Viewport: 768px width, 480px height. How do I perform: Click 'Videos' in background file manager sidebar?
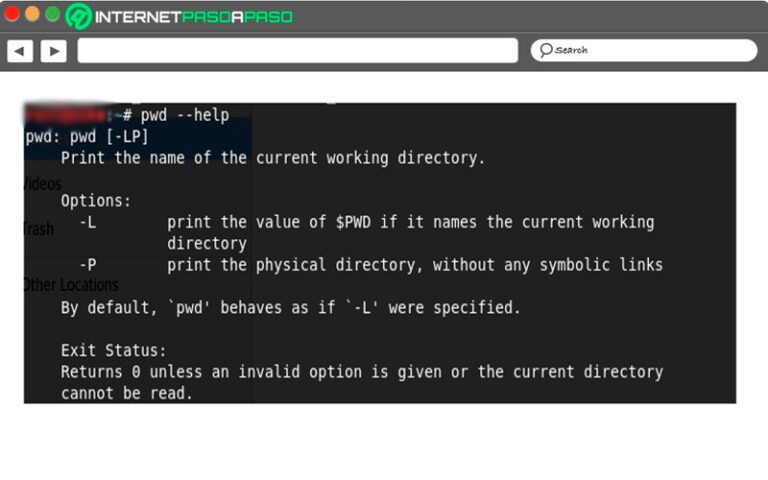click(x=43, y=184)
